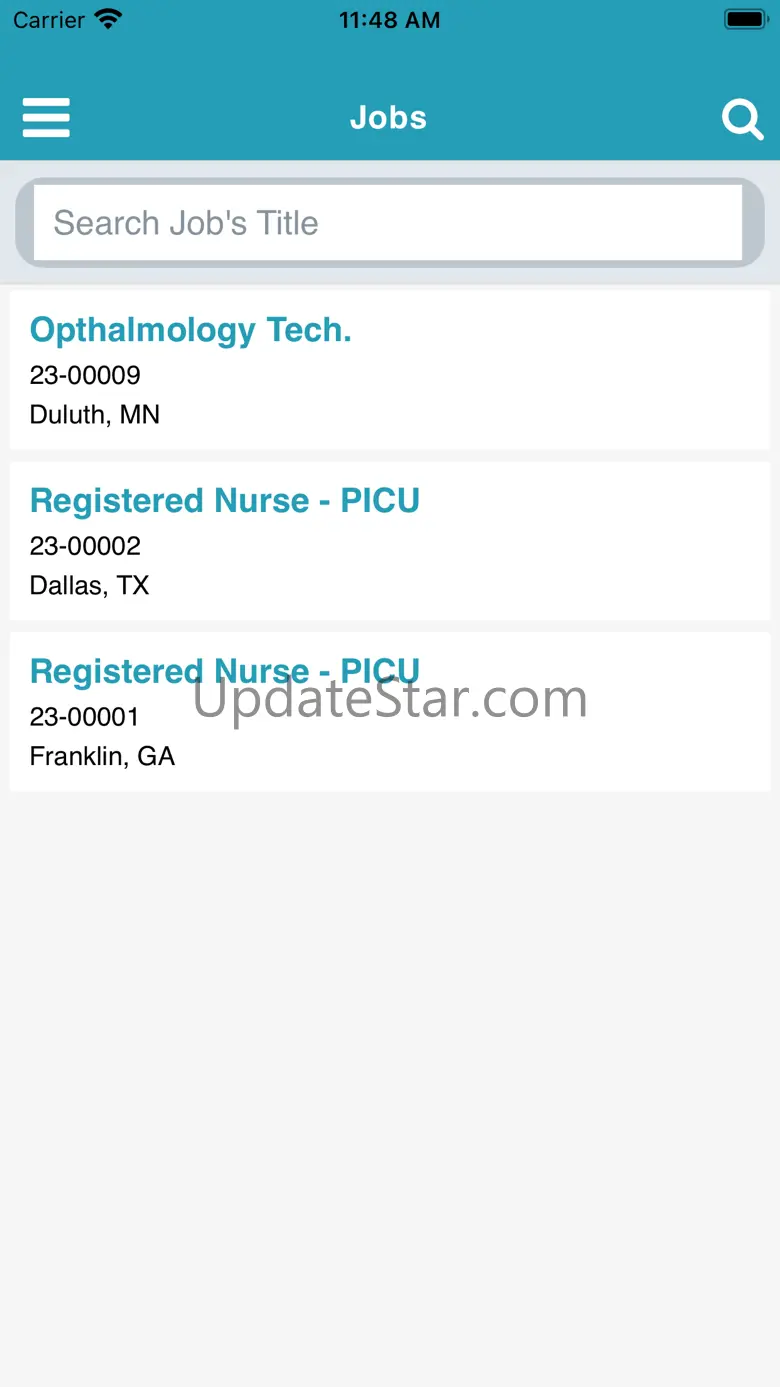Screen dimensions: 780x1387
Task: Open the hamburger menu icon
Action: pos(46,118)
